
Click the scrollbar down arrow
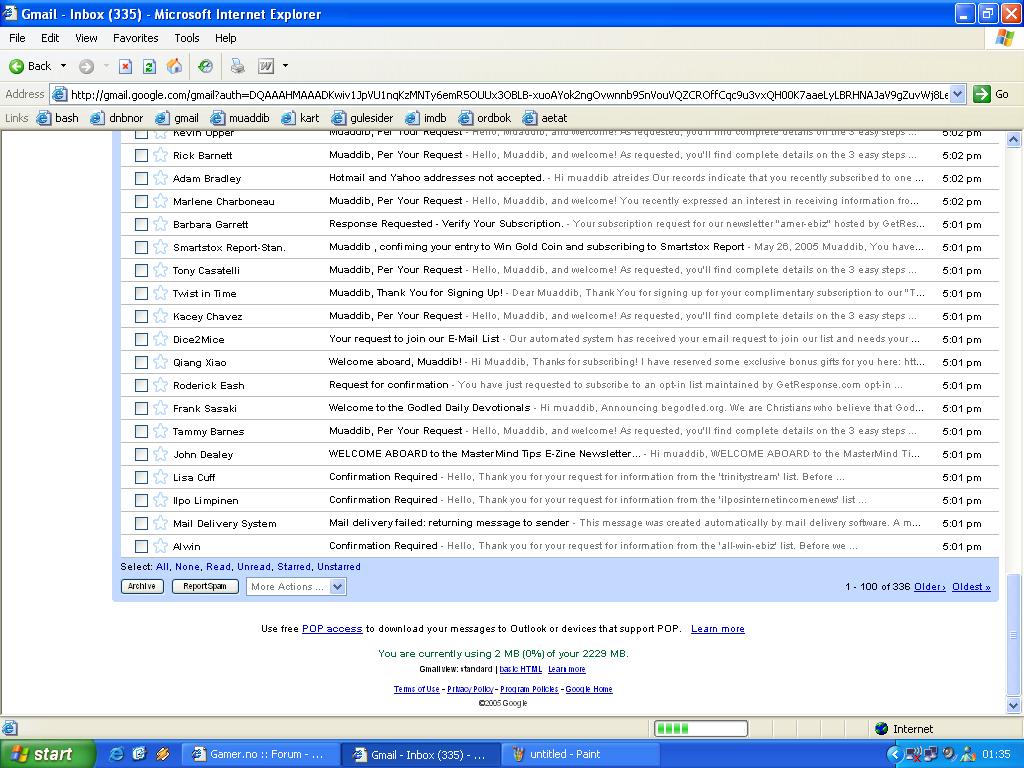tap(1013, 705)
